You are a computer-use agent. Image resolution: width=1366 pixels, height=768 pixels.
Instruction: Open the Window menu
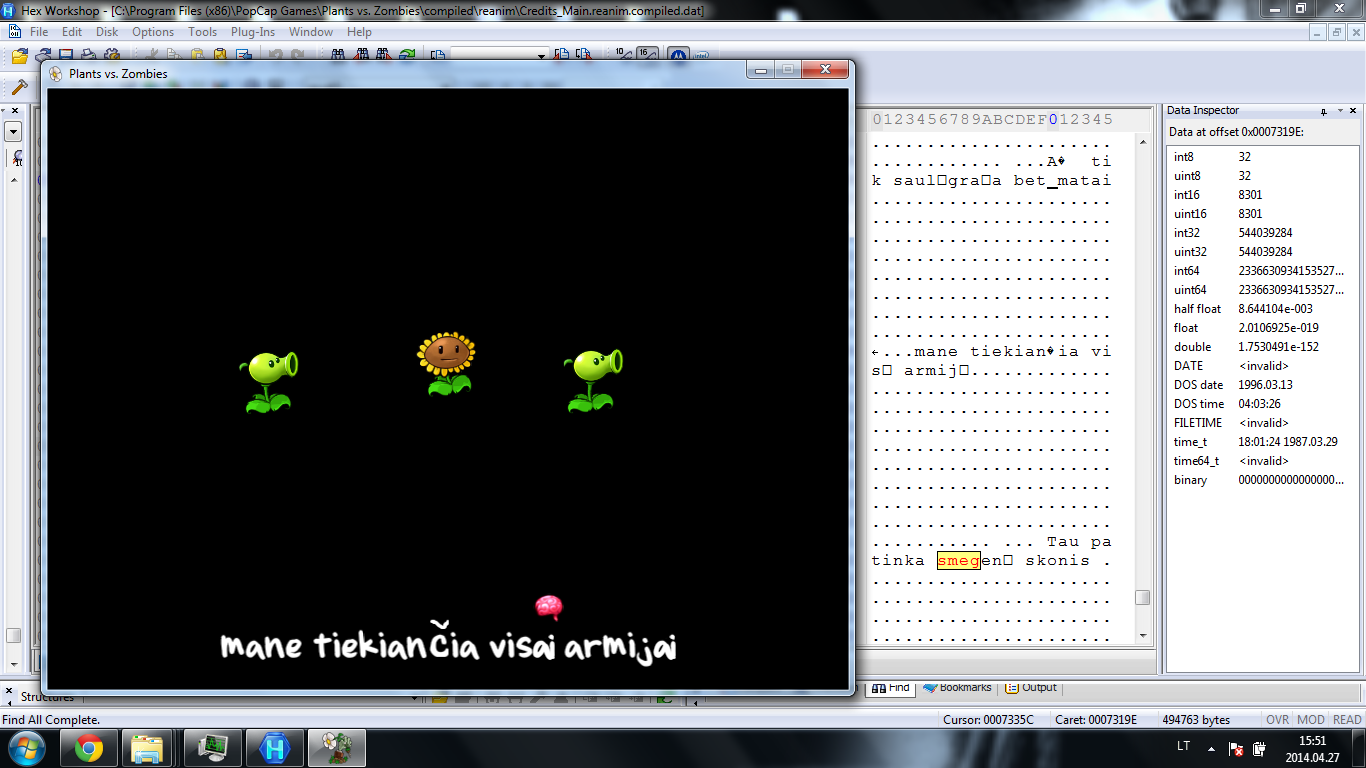click(x=311, y=32)
